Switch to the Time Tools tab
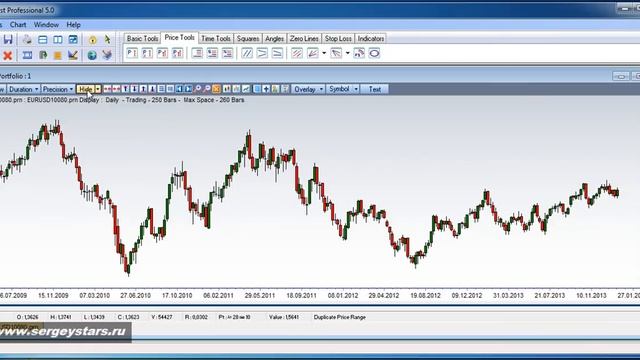The height and width of the screenshot is (360, 640). click(x=216, y=38)
